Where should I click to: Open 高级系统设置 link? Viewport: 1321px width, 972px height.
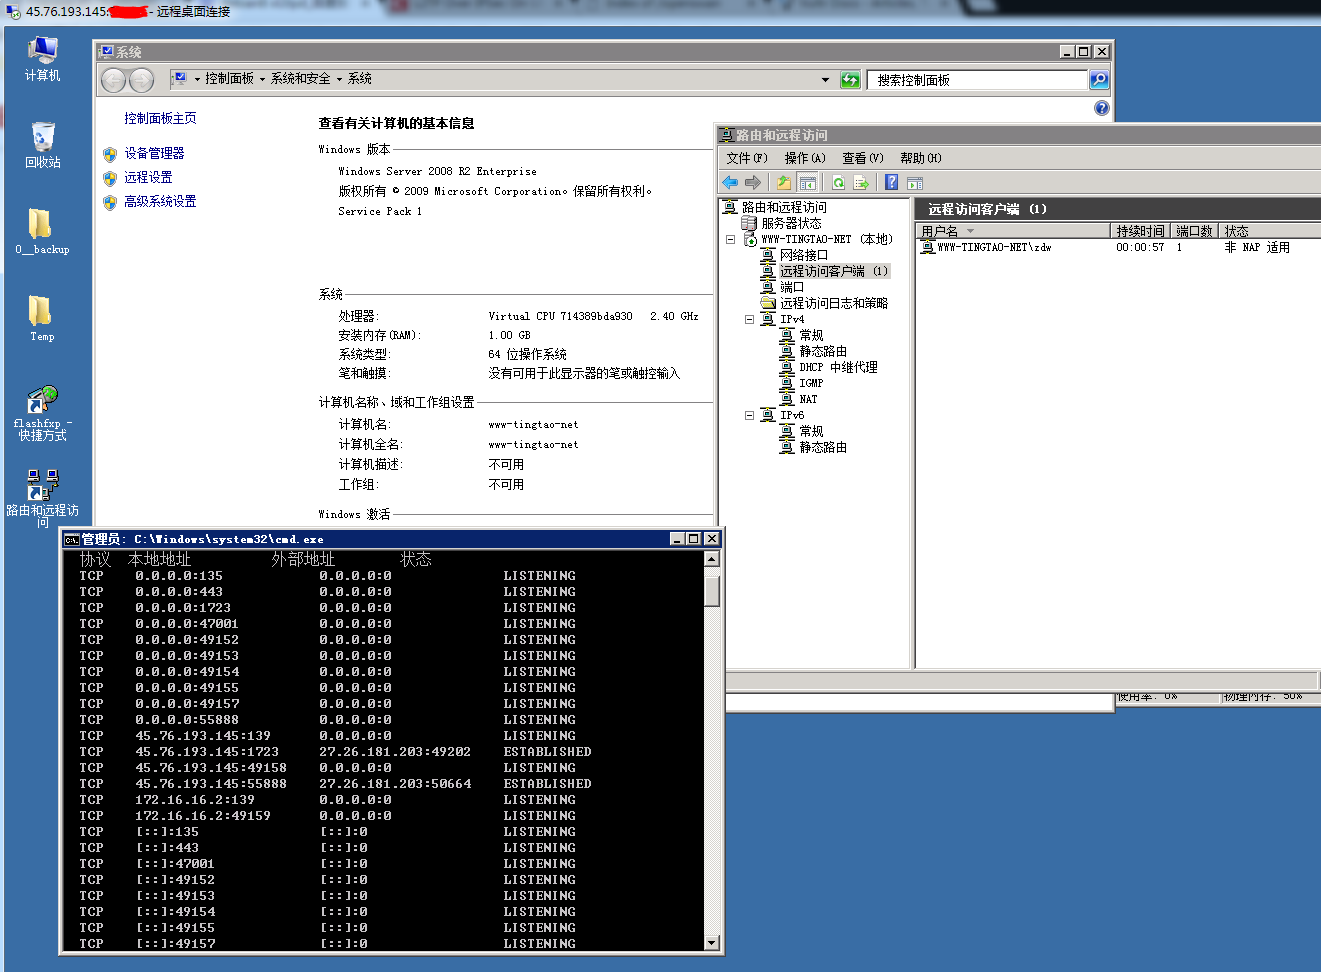[x=160, y=201]
